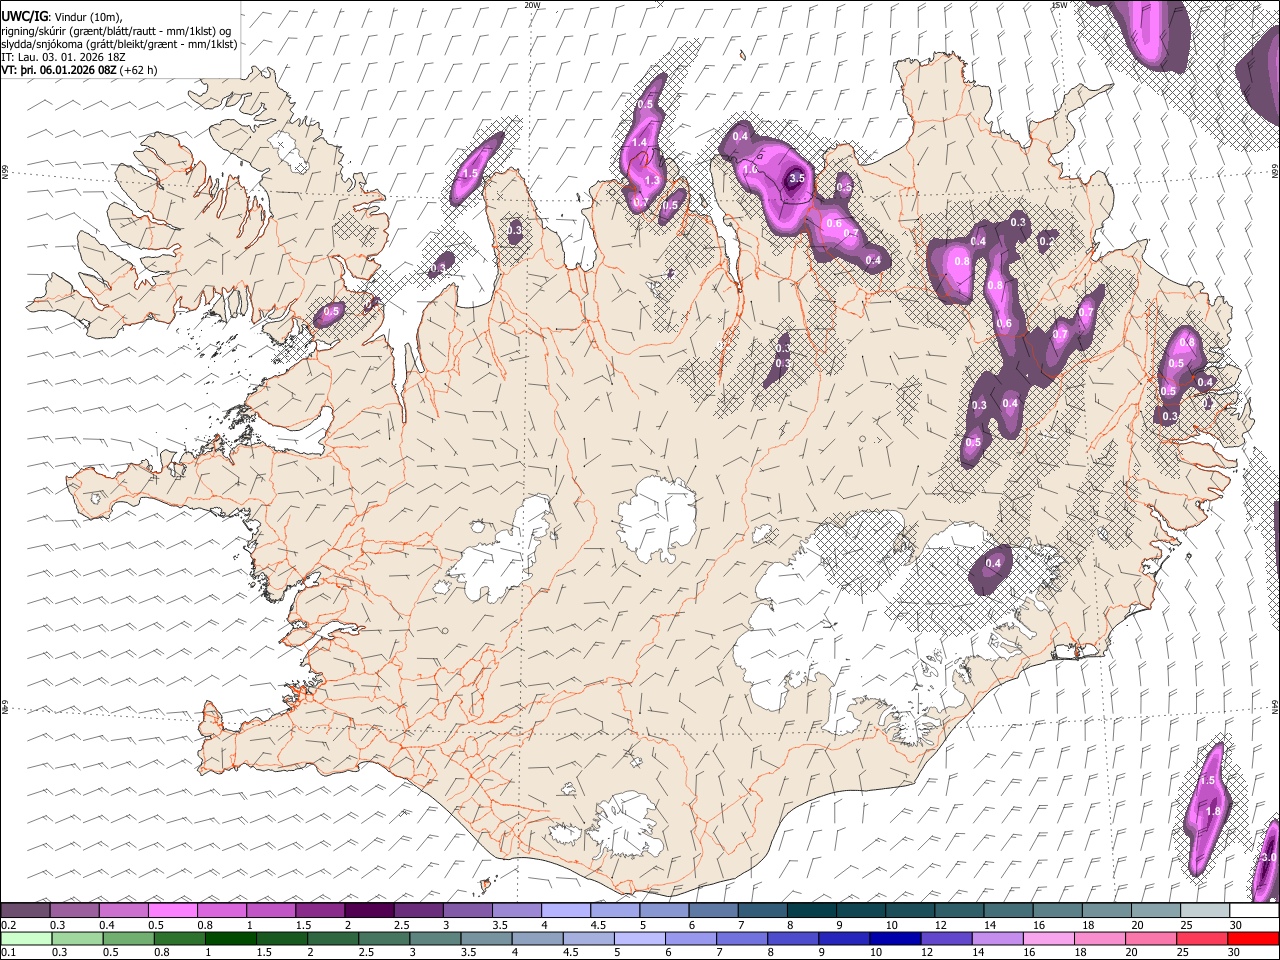Click the 0.2 label of the snow legend

point(8,925)
